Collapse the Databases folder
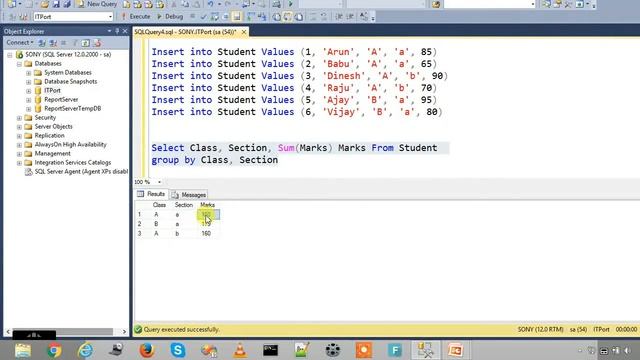This screenshot has height=360, width=640. (x=19, y=64)
